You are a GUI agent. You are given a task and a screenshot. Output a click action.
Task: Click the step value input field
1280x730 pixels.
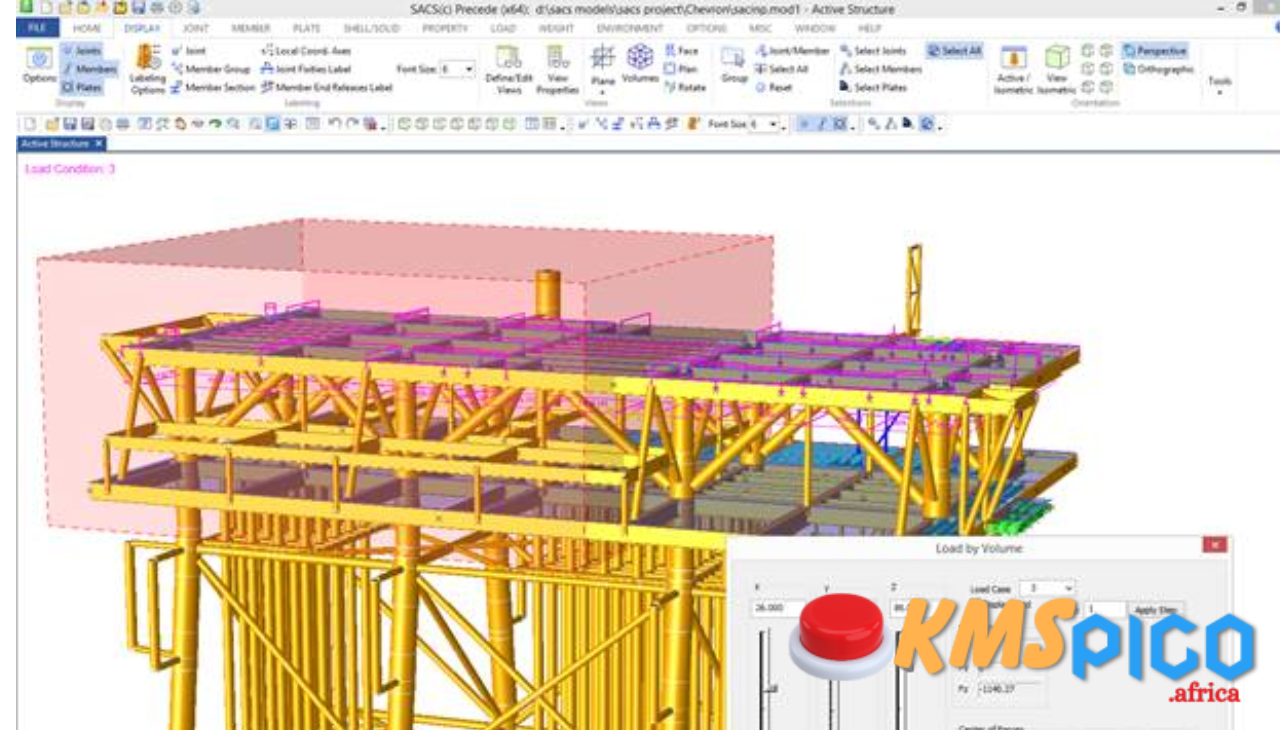[1104, 608]
